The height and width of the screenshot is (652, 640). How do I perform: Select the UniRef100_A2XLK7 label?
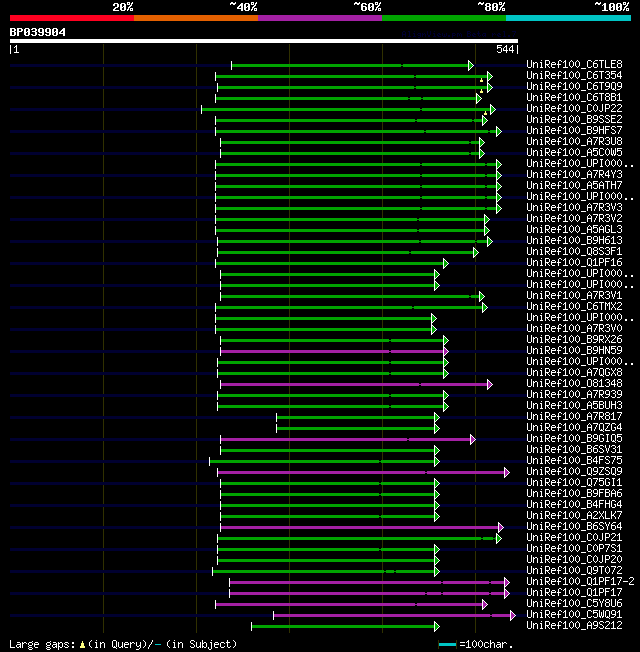(574, 516)
